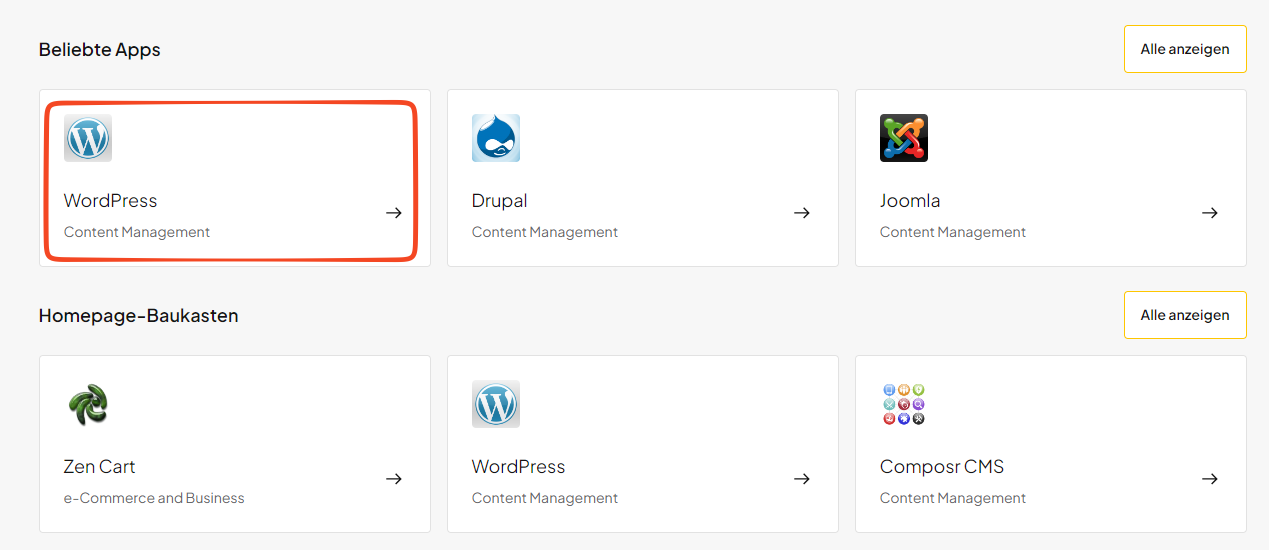Click the arrow on the WordPress card in Homepage-Baukasten

pyautogui.click(x=802, y=479)
